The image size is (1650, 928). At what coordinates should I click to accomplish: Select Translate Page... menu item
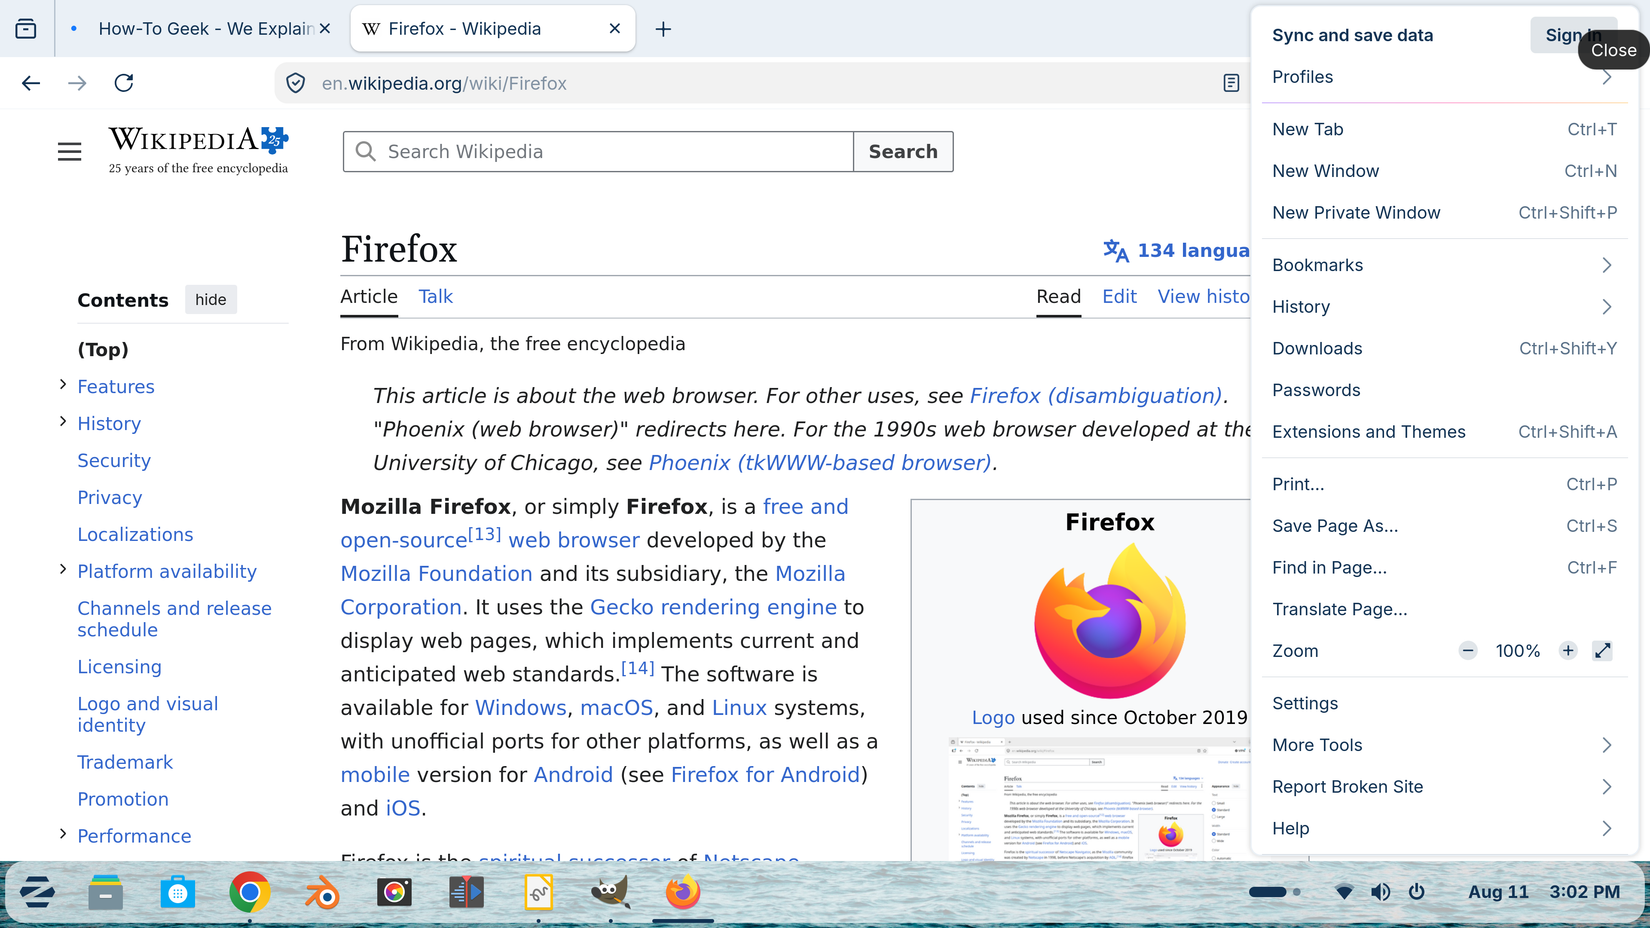click(x=1444, y=609)
